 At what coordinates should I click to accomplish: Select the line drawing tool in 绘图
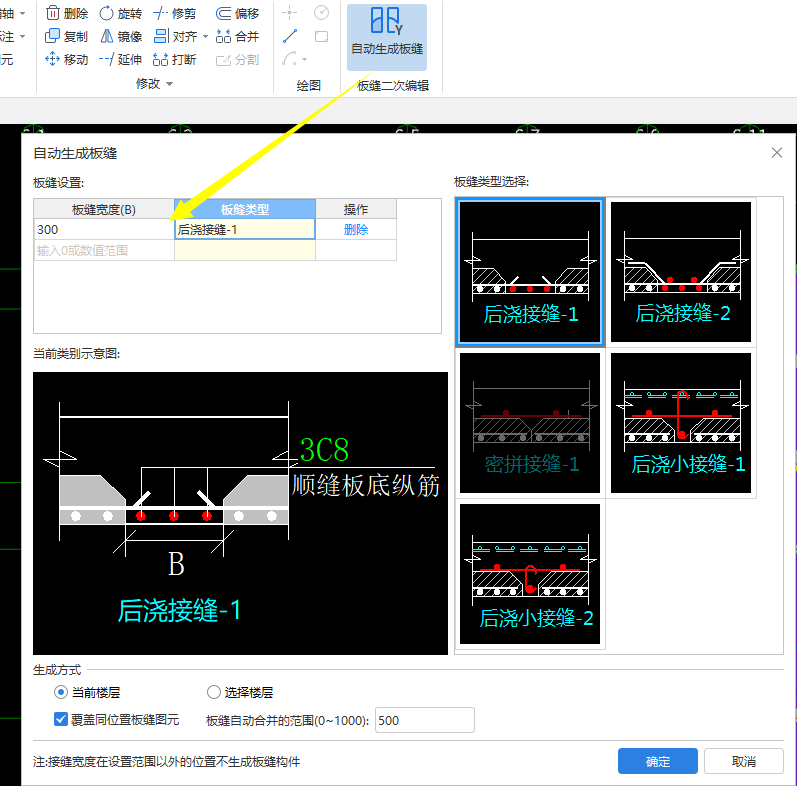[290, 36]
